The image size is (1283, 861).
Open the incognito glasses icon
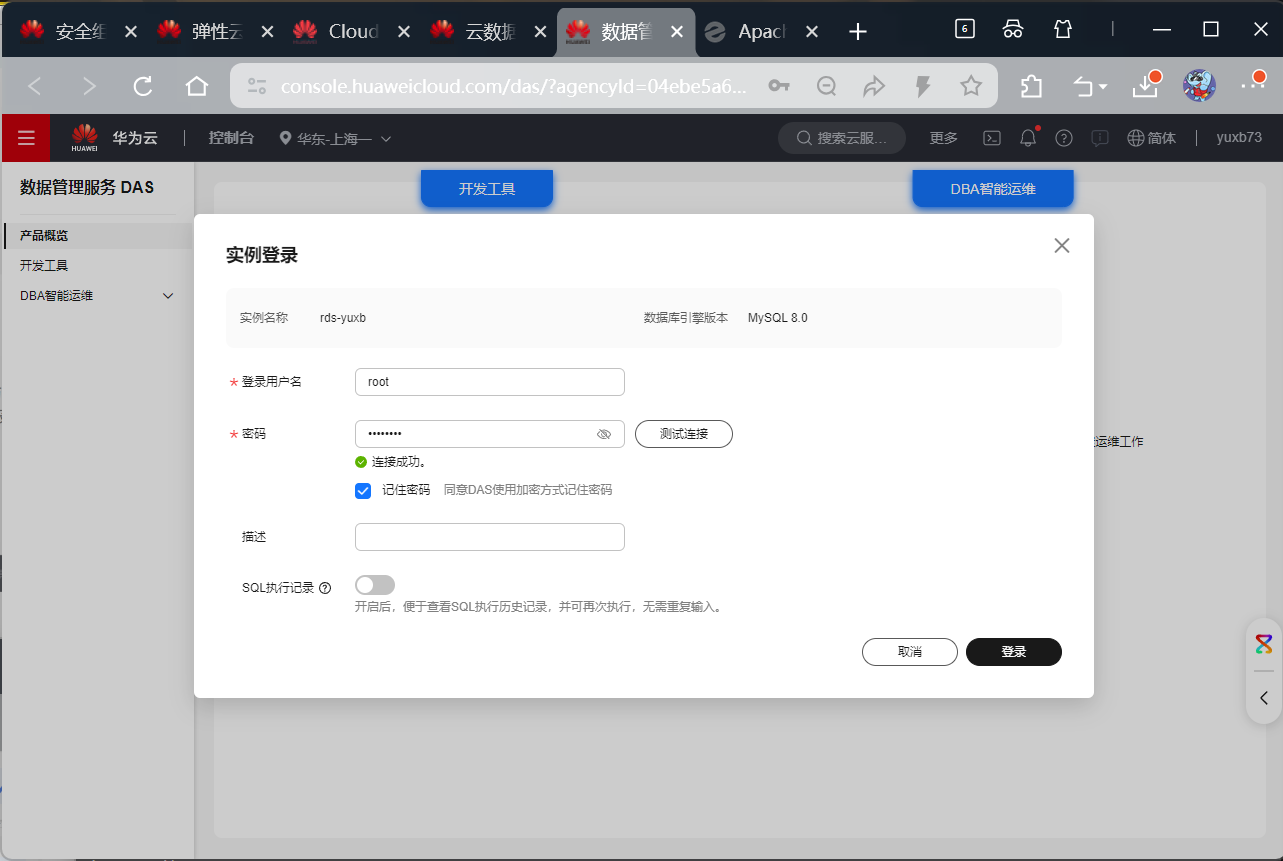(x=1013, y=29)
